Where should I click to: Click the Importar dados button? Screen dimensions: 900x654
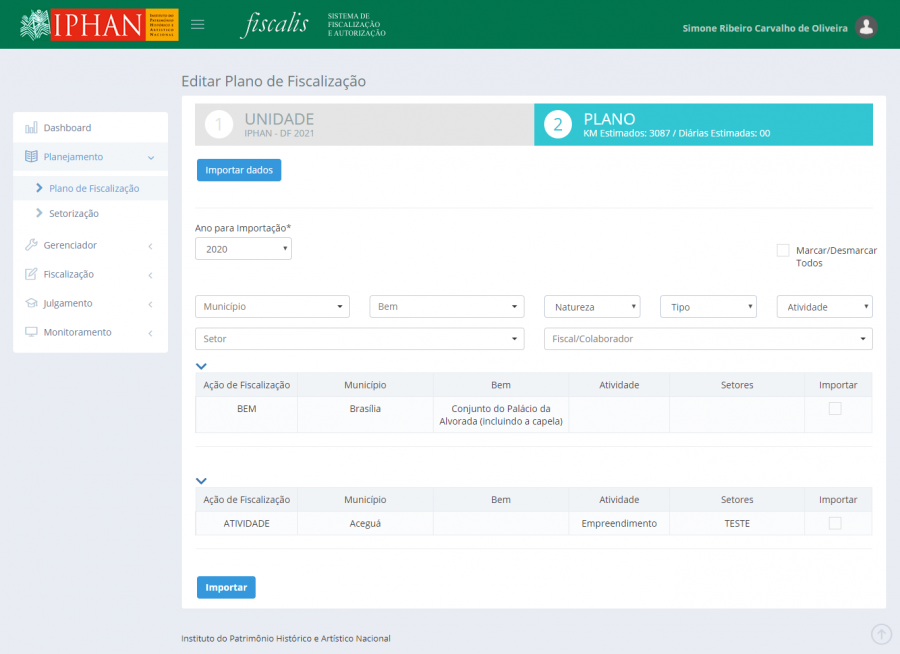point(239,170)
